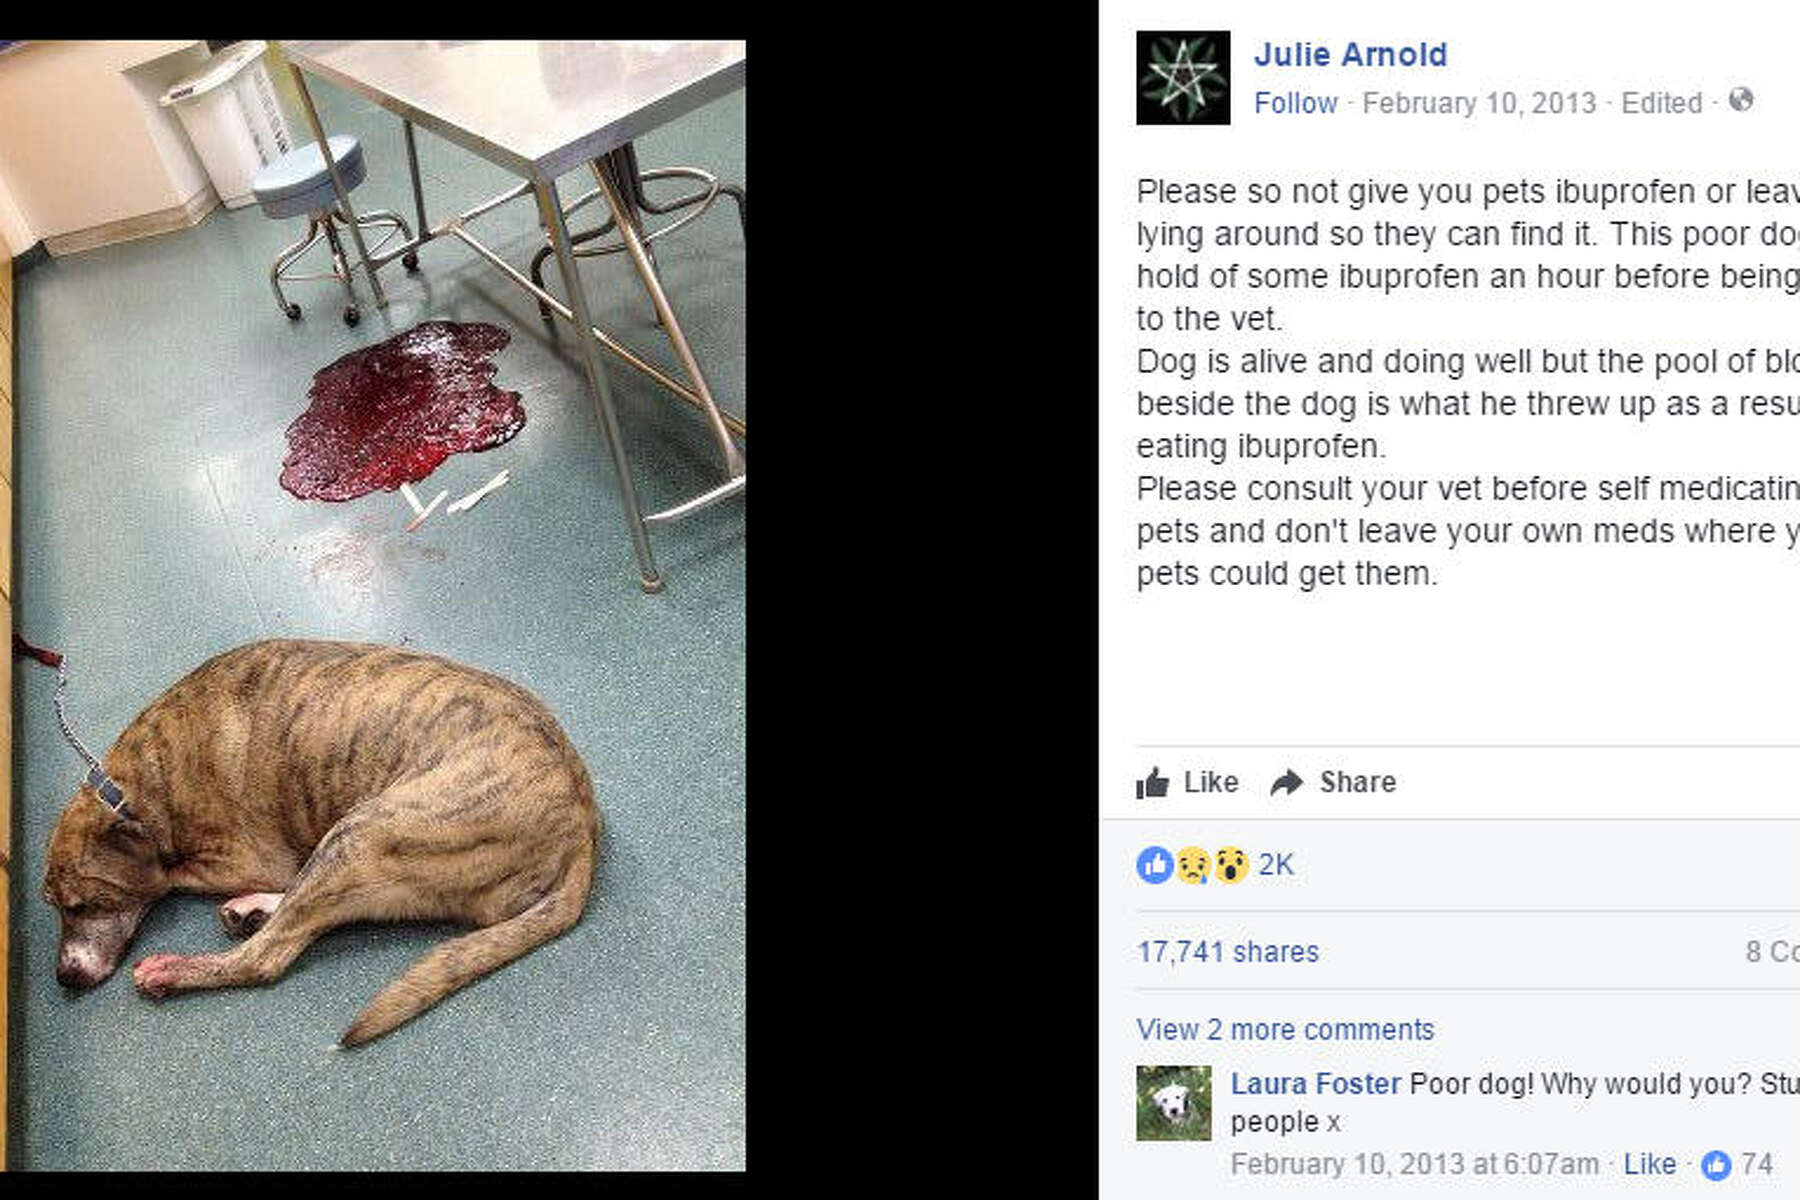Click the thumbs-up Like icon
This screenshot has width=1800, height=1200.
click(1152, 782)
